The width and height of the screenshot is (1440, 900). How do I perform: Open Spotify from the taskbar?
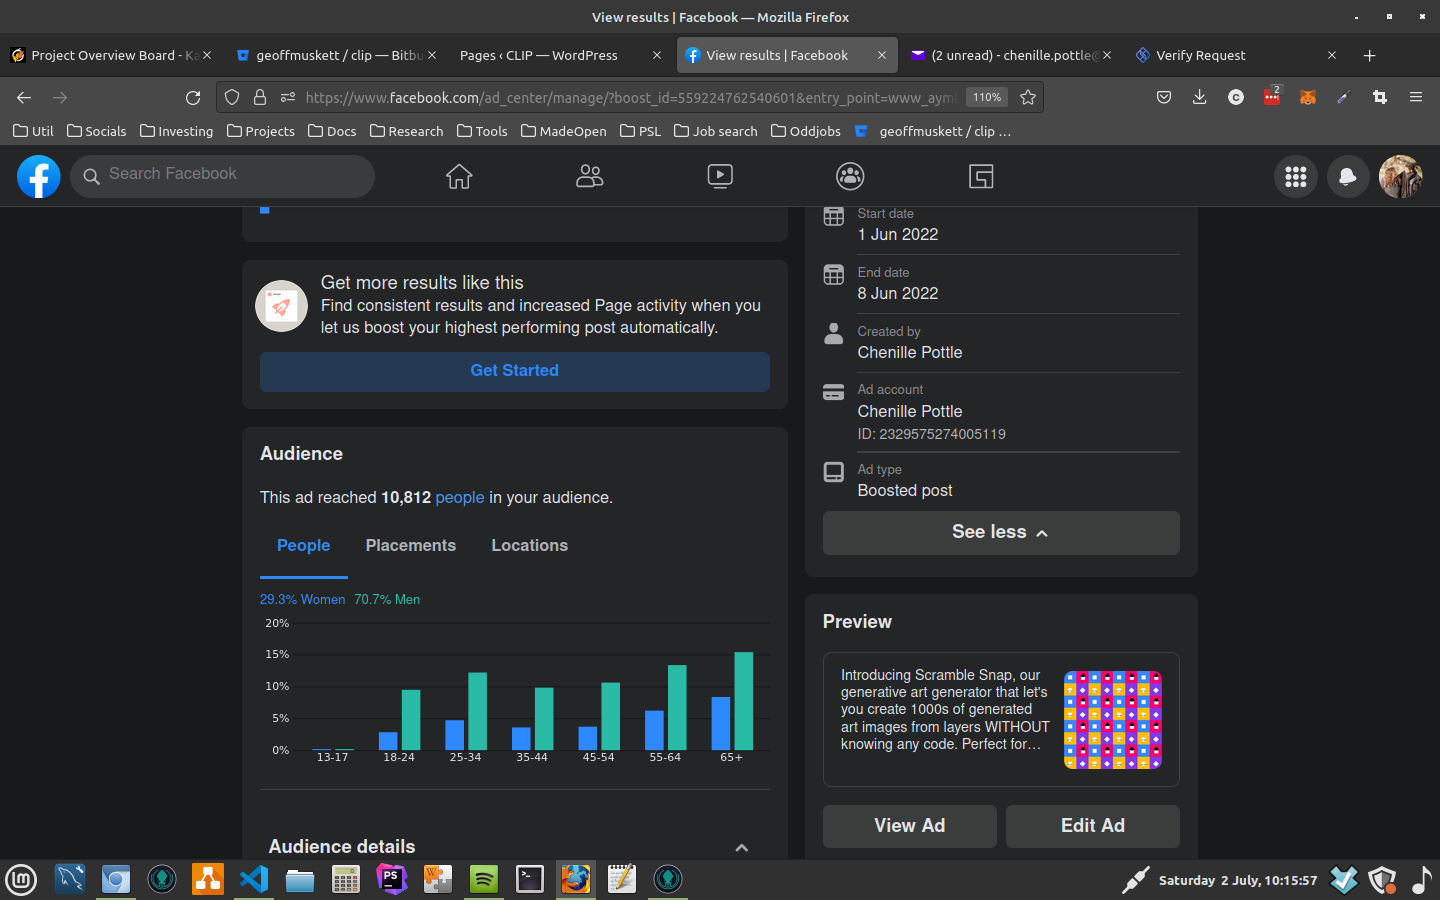(x=484, y=879)
